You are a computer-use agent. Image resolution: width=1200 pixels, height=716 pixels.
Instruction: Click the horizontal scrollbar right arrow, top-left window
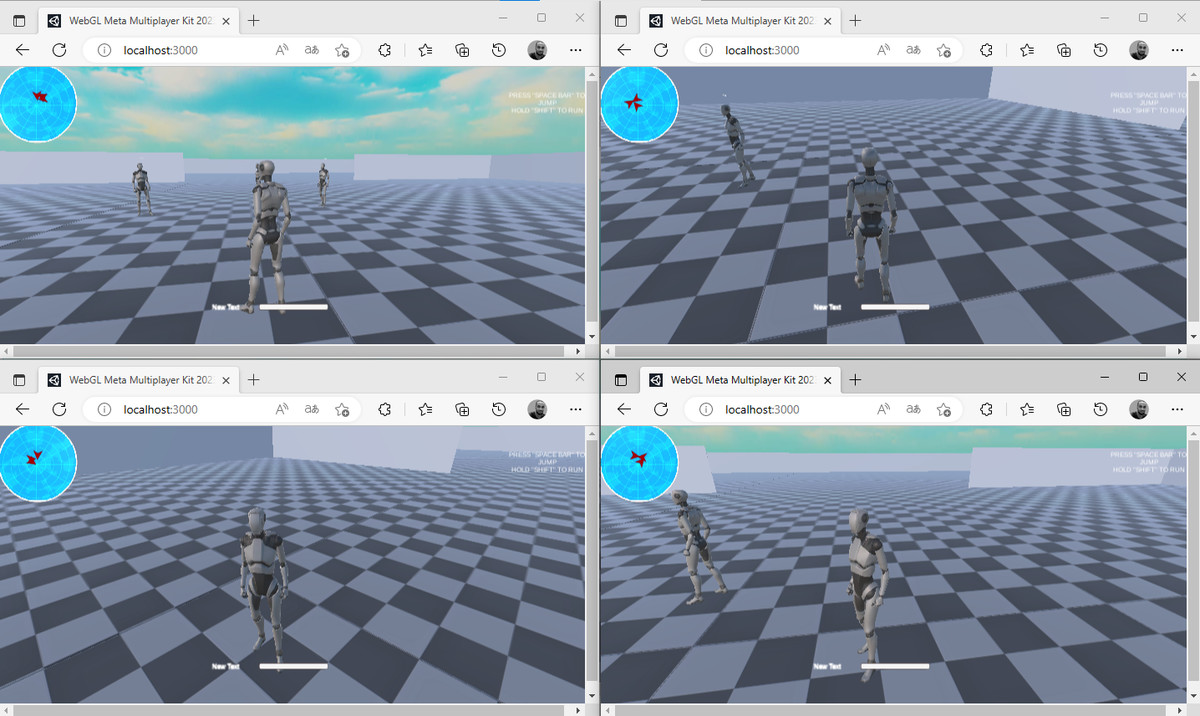click(x=578, y=352)
